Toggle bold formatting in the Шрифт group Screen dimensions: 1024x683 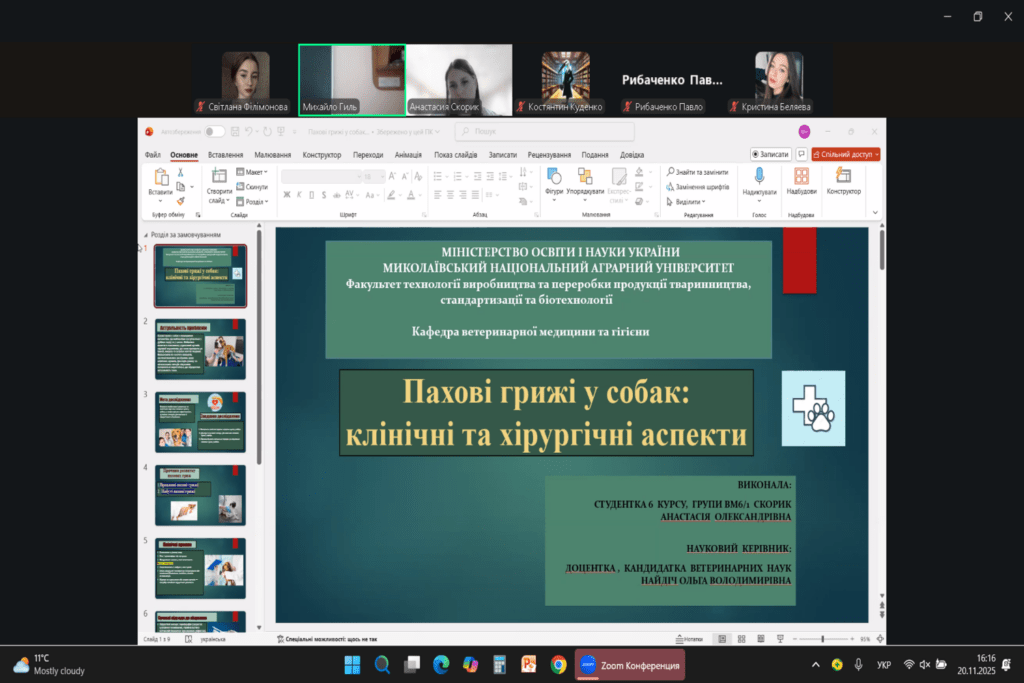point(286,194)
